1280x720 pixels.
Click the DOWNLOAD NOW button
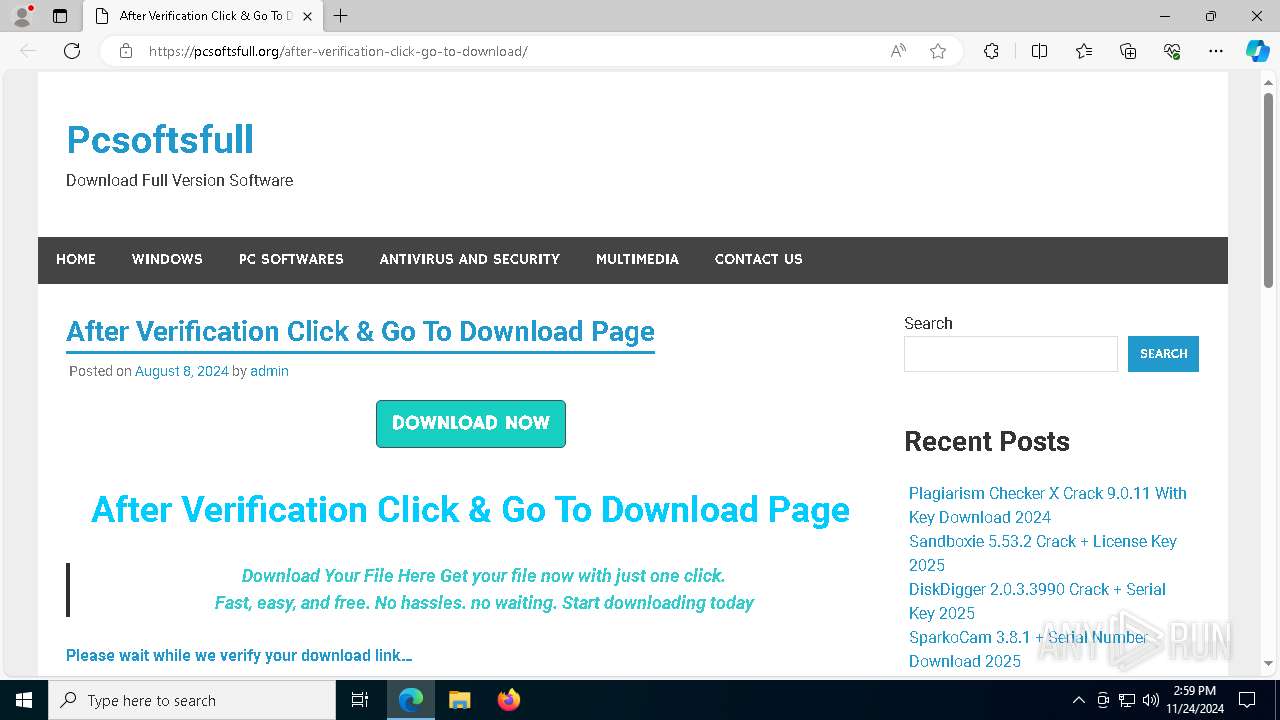(x=471, y=423)
